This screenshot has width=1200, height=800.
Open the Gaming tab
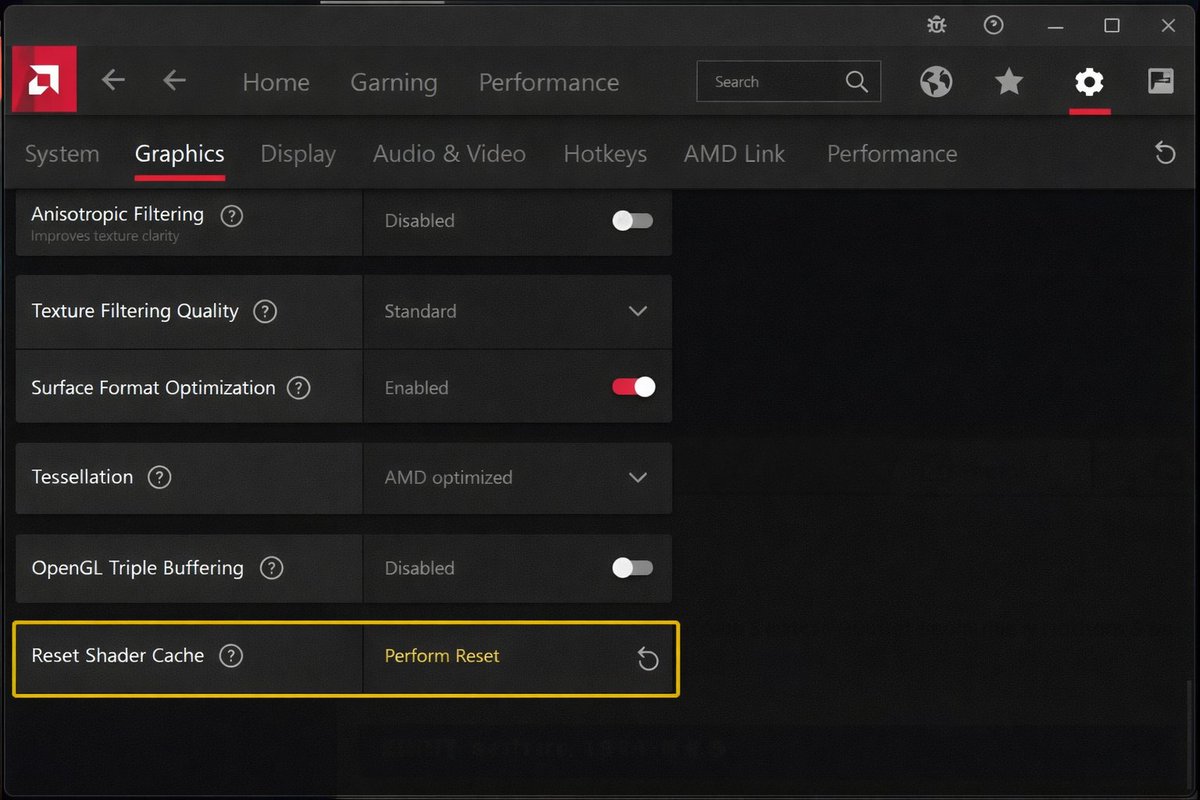pos(394,82)
